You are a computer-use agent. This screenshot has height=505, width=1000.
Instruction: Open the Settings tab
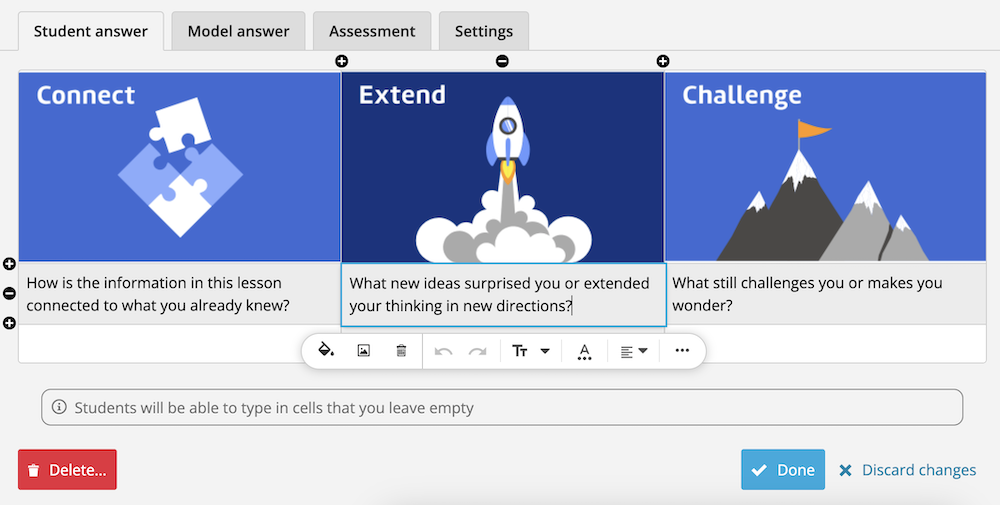pos(483,31)
